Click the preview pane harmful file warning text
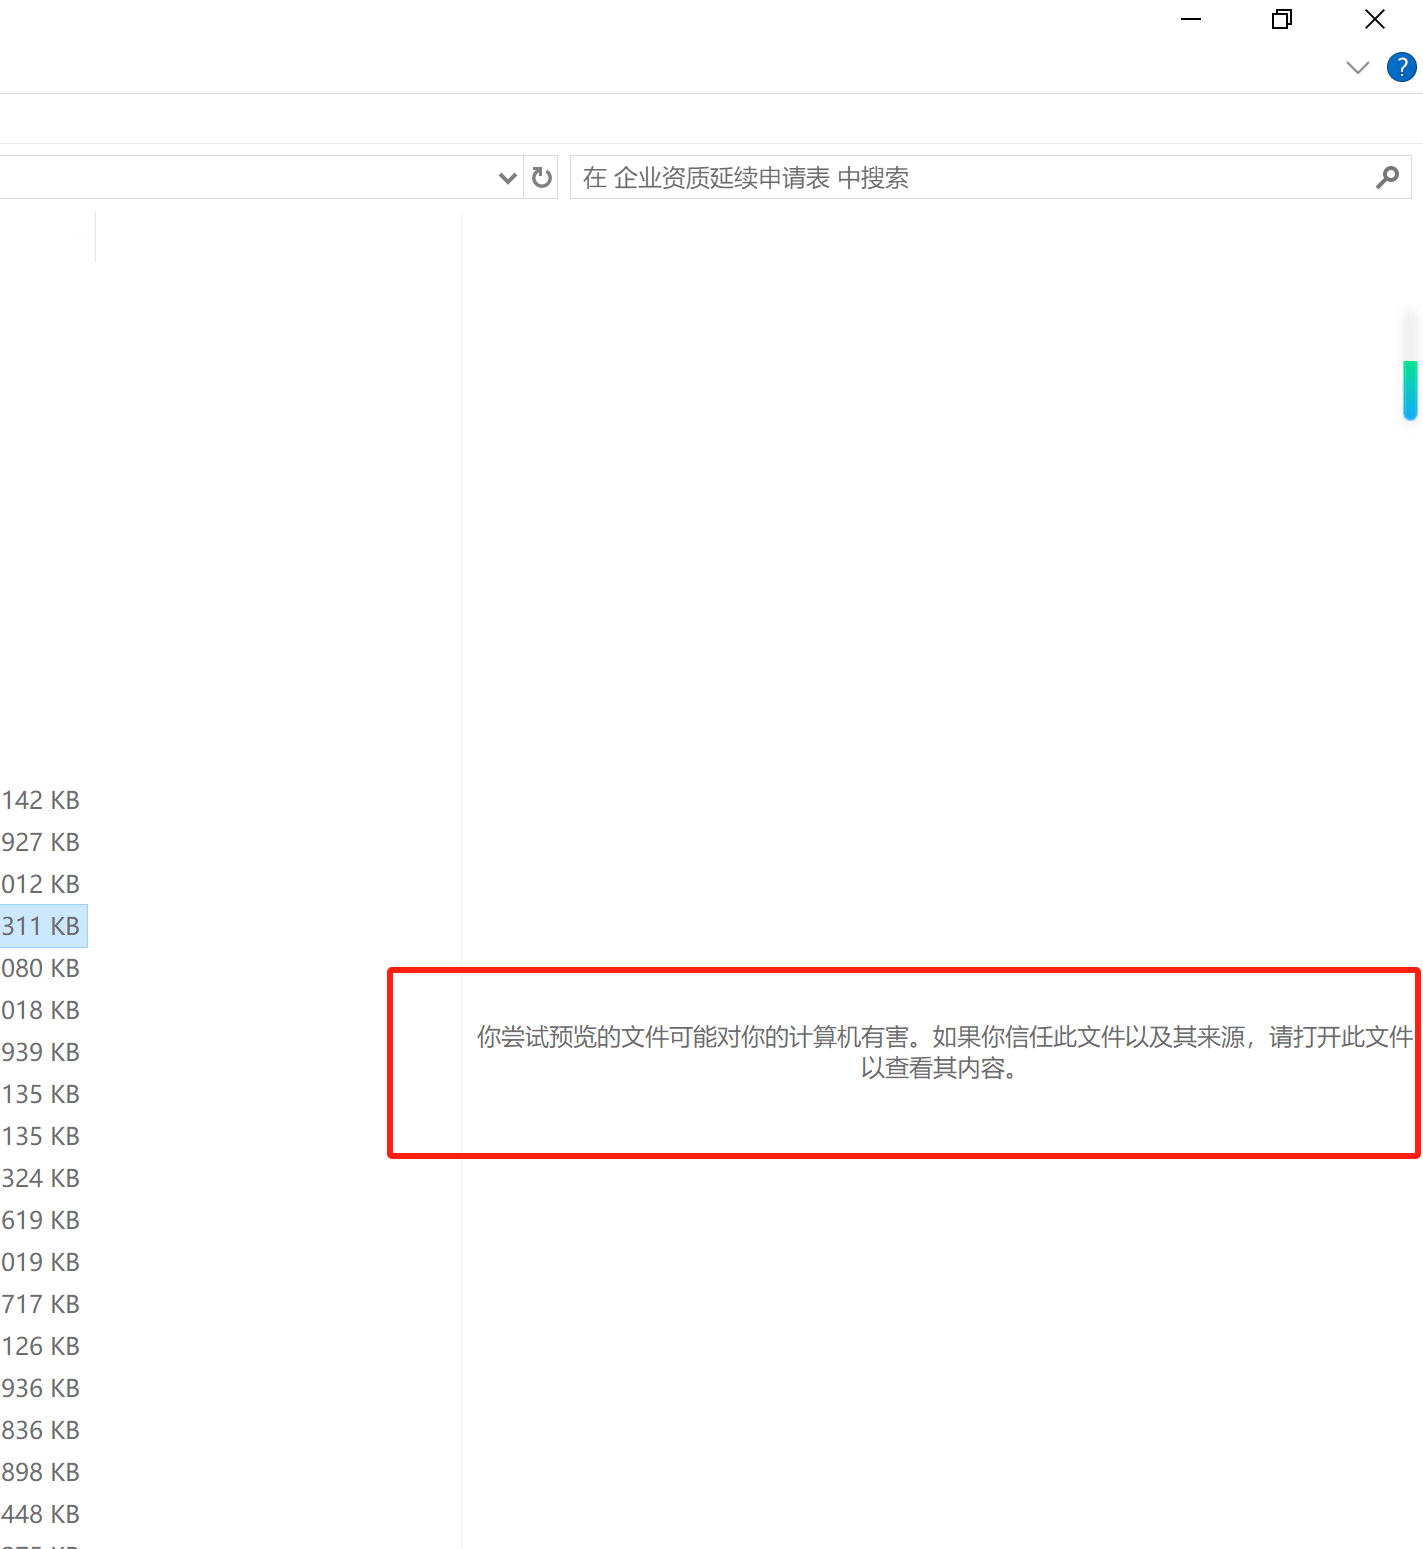The image size is (1423, 1549). [942, 1052]
